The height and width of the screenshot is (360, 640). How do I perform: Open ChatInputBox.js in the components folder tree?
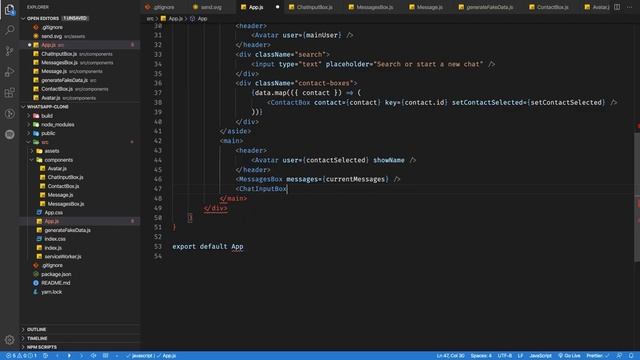pyautogui.click(x=65, y=178)
